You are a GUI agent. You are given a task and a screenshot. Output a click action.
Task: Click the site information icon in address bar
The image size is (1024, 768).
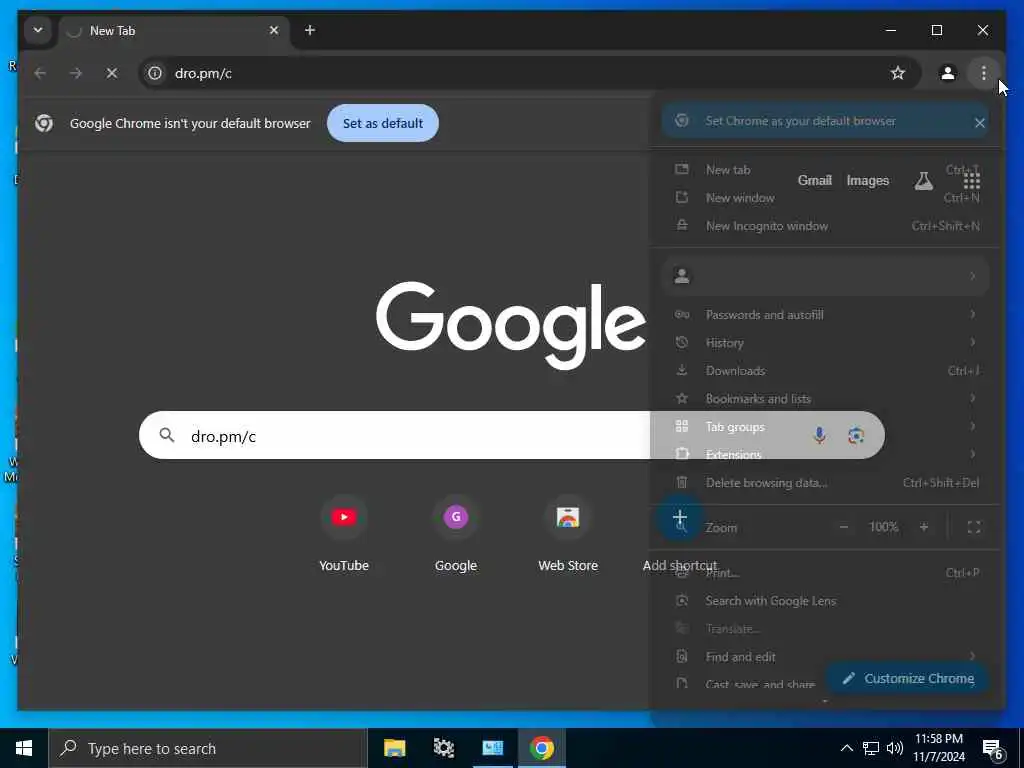(x=155, y=73)
